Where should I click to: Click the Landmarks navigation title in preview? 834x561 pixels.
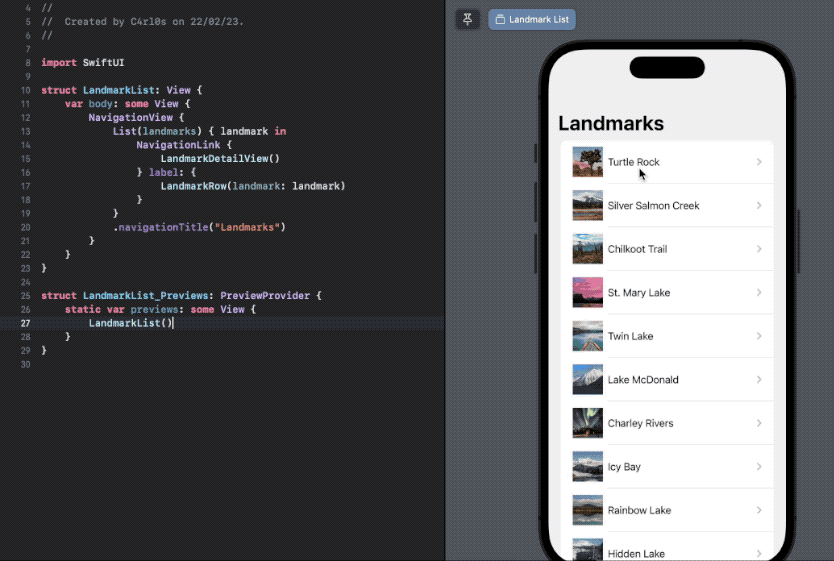611,123
